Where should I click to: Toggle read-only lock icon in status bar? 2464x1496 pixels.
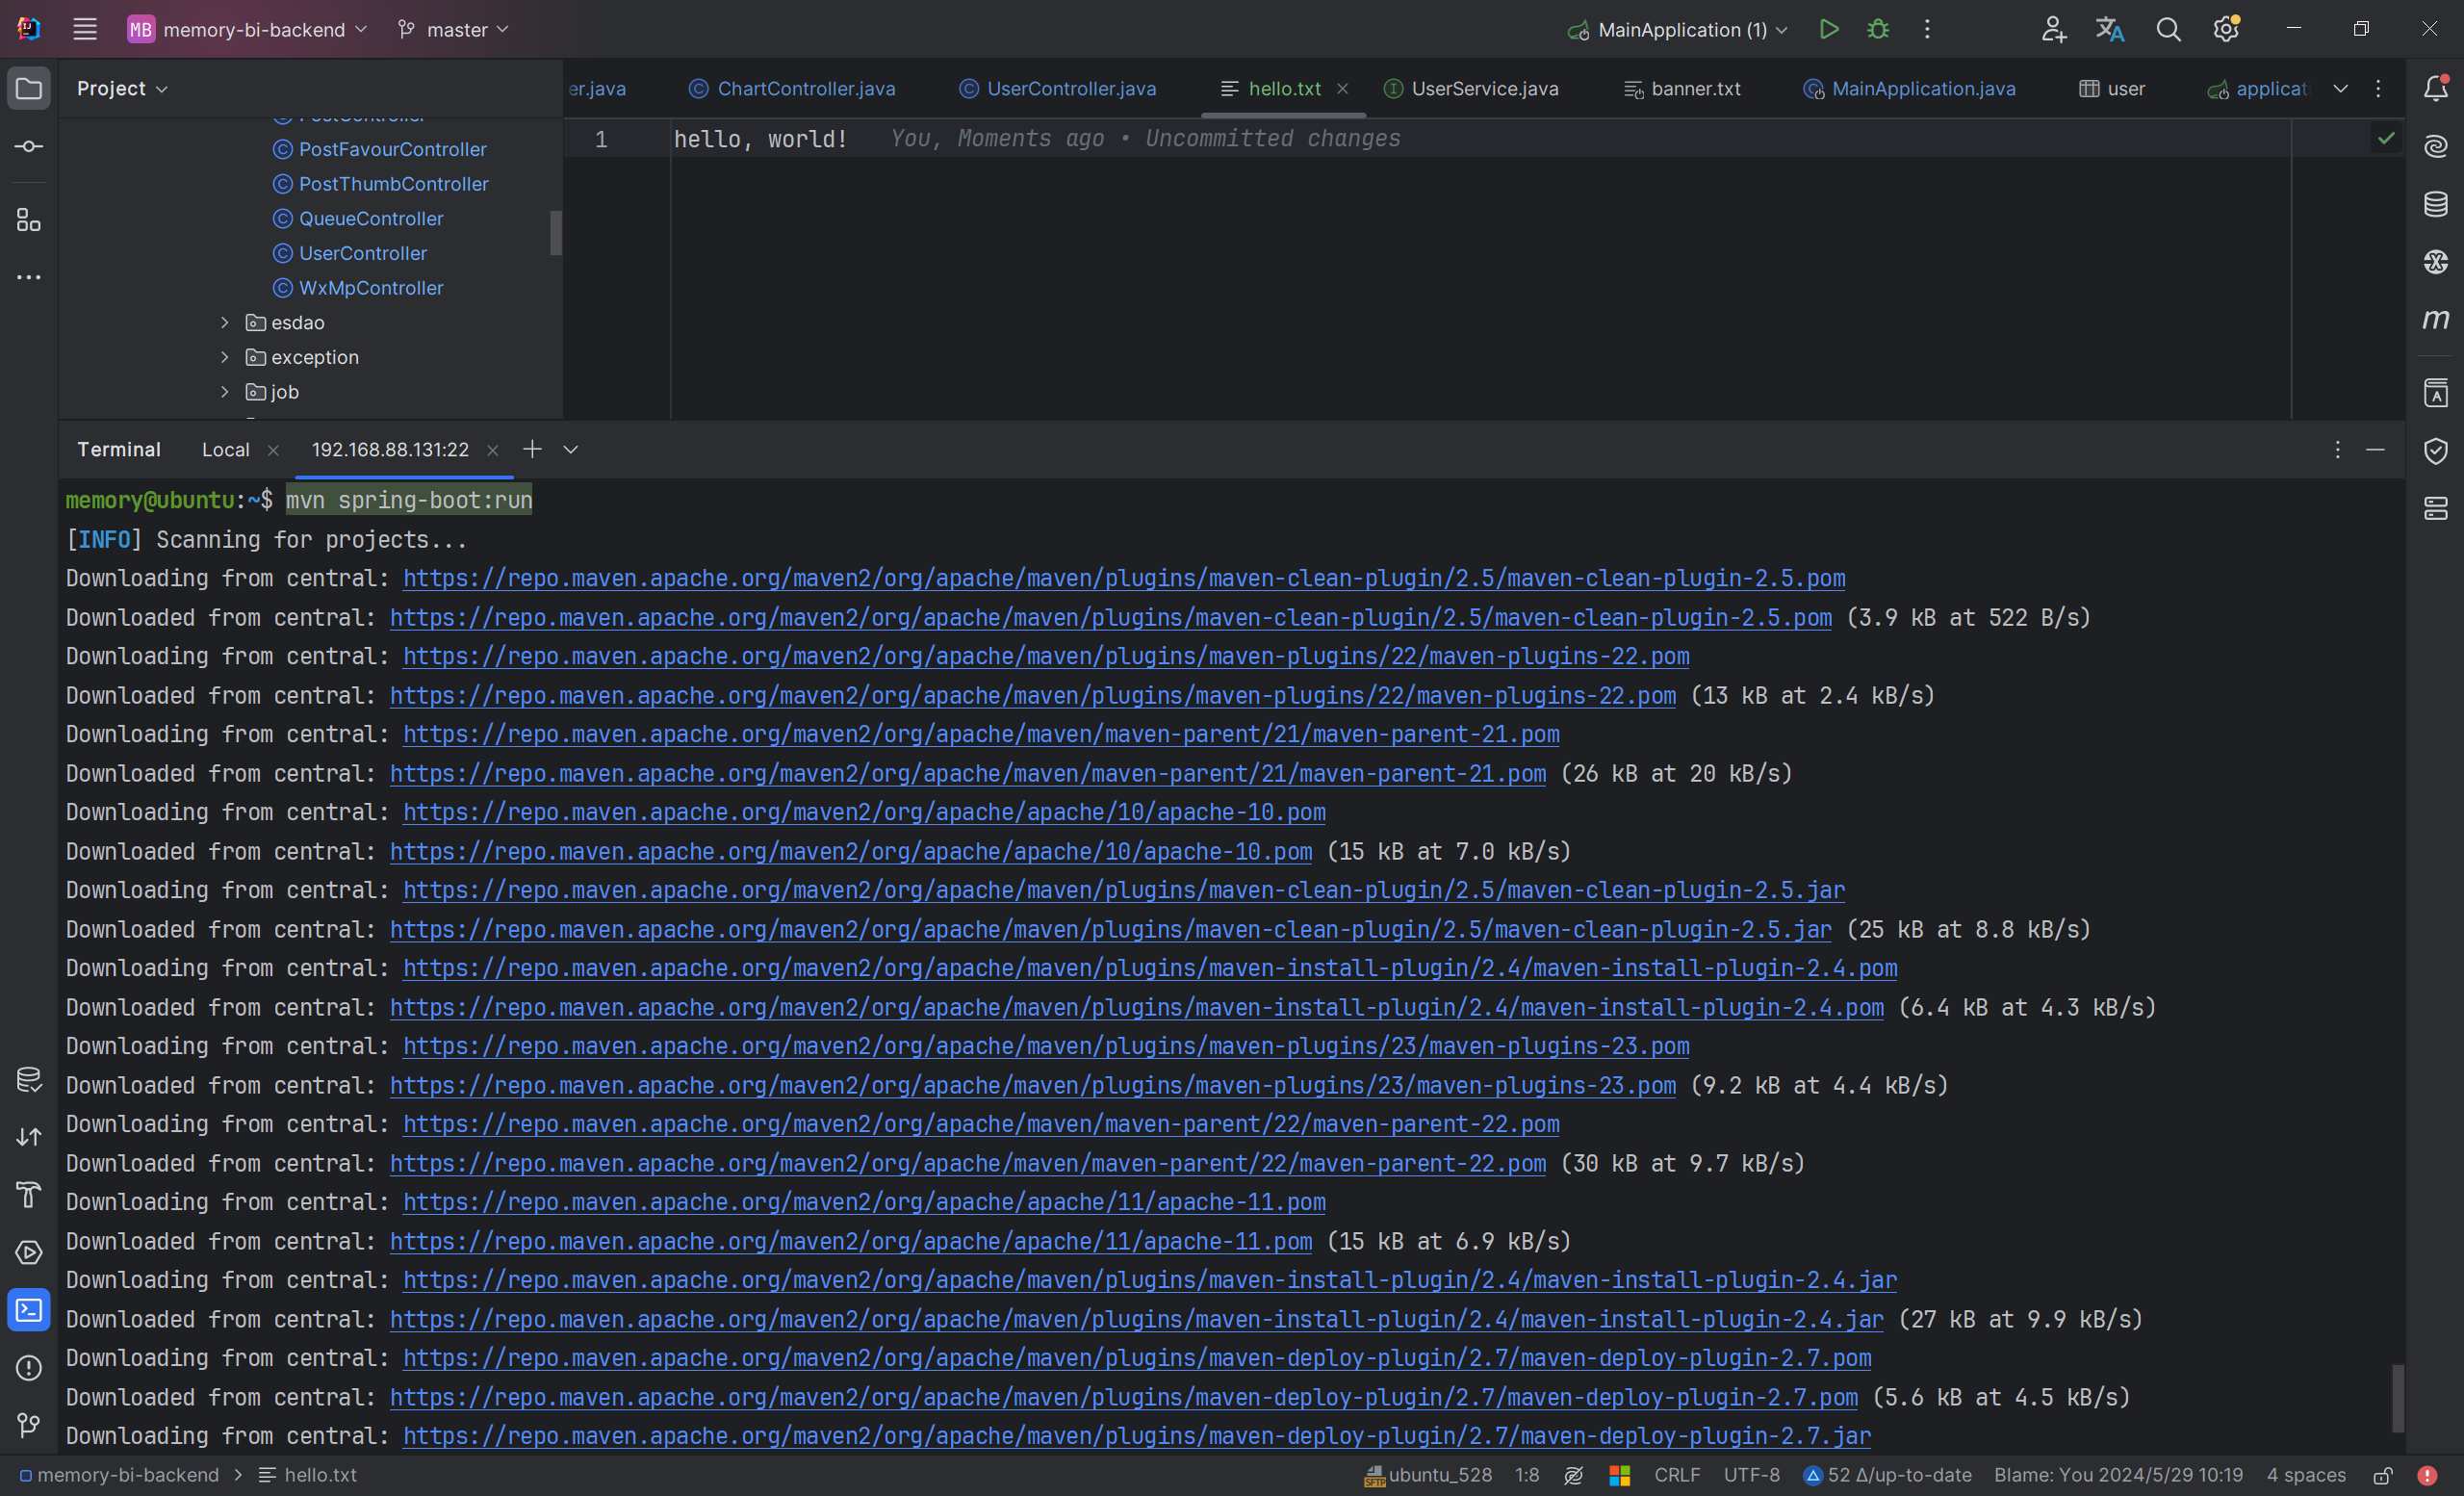pyautogui.click(x=2384, y=1475)
